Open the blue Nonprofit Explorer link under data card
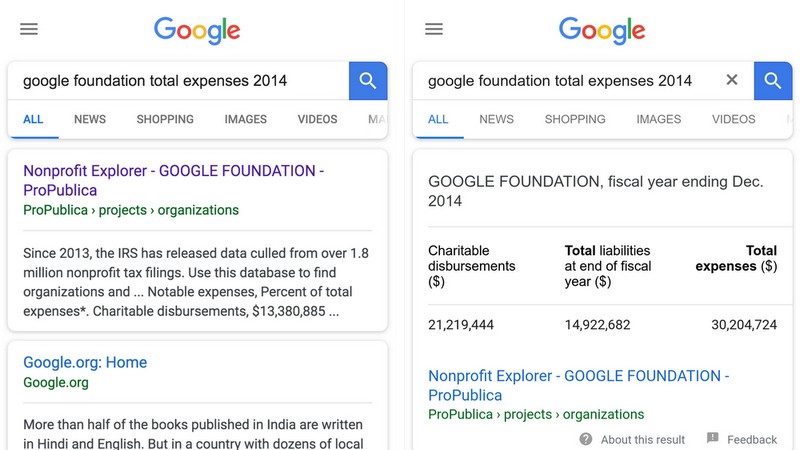 (579, 385)
